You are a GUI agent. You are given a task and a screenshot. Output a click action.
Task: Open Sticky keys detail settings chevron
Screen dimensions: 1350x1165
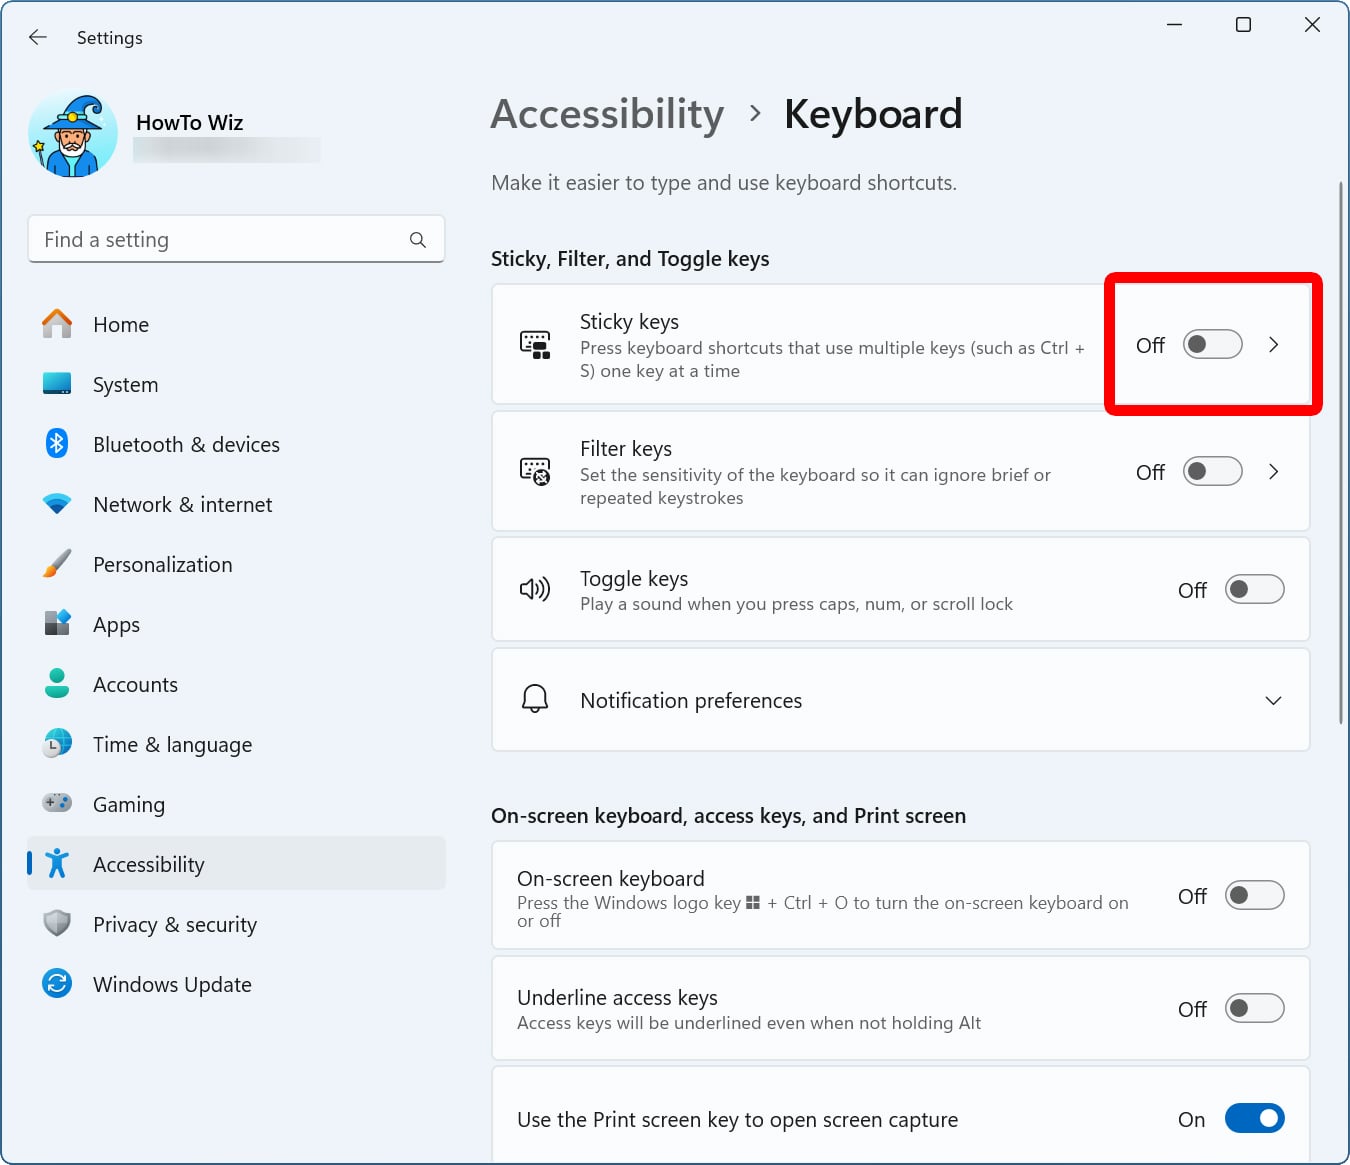pos(1274,344)
